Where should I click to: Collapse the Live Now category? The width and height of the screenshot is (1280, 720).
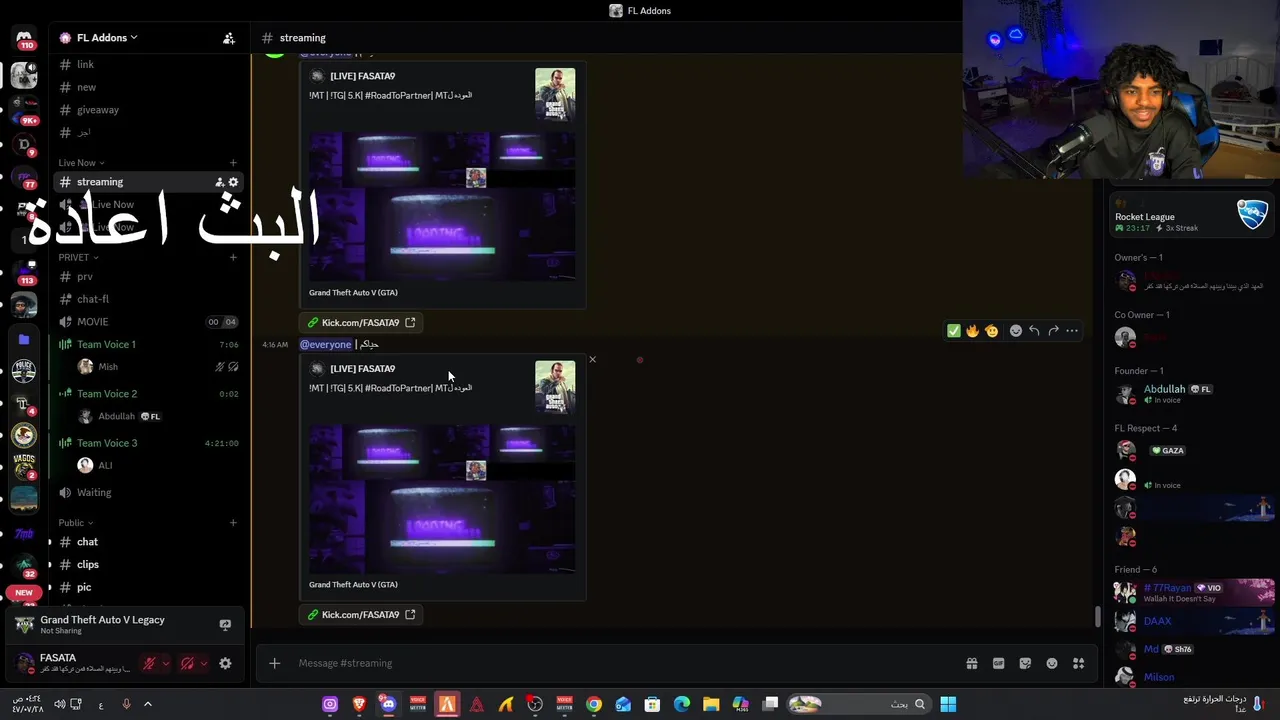tap(81, 163)
